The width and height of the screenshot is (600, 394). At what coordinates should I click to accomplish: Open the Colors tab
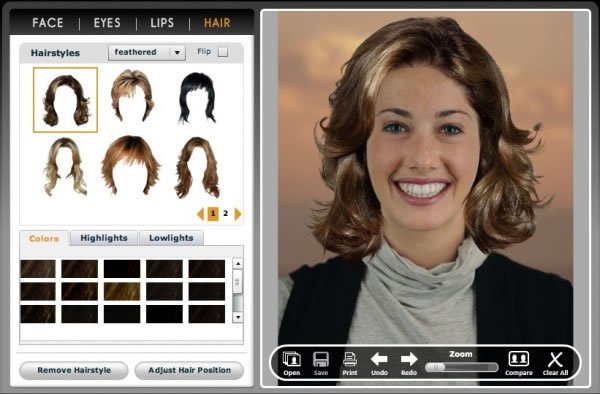[44, 238]
